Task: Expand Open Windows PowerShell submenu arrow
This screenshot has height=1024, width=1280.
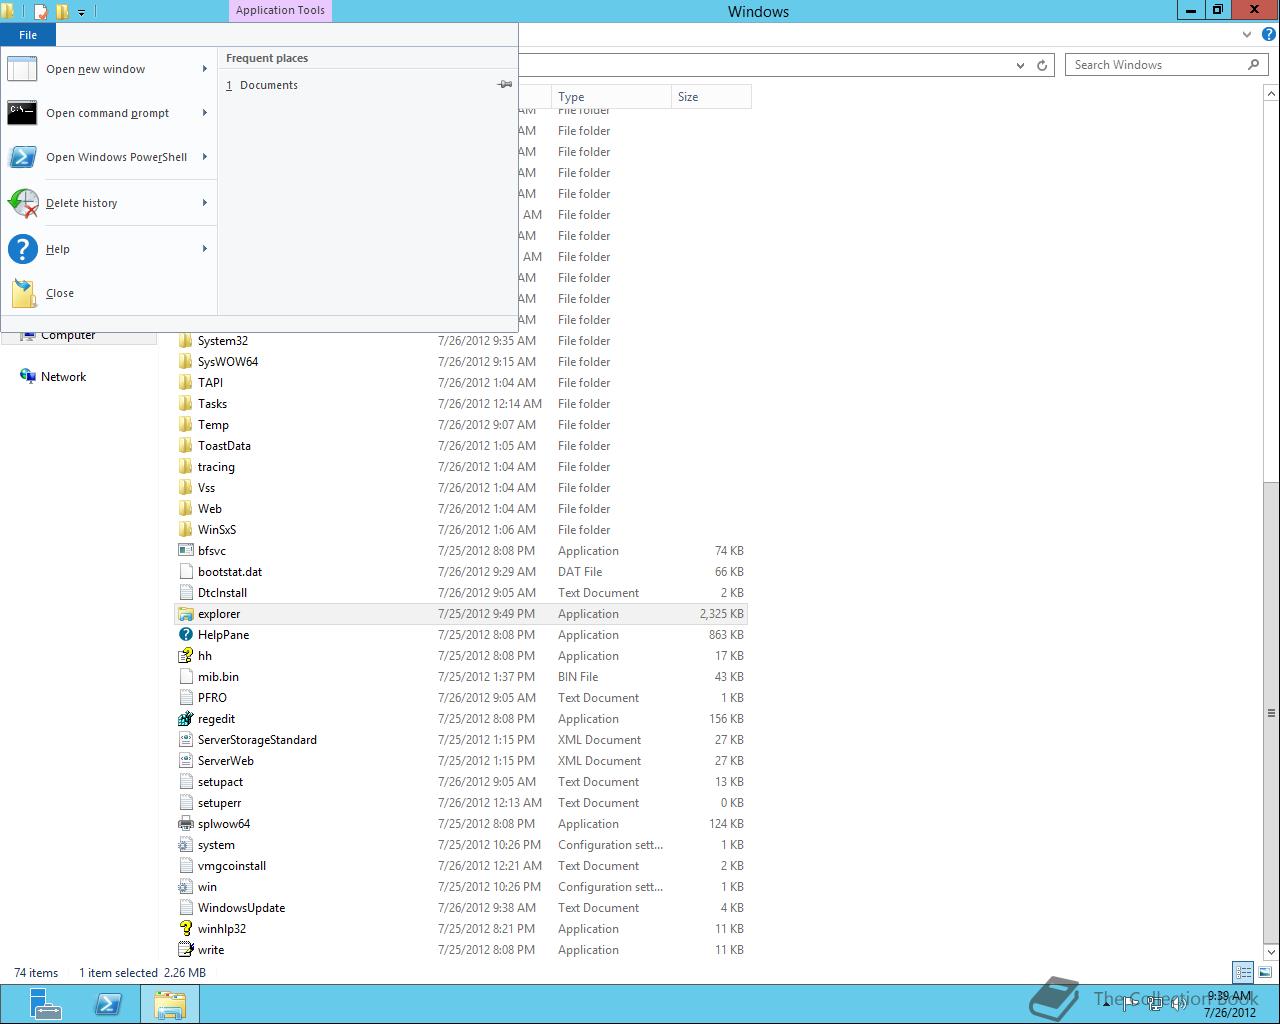Action: [205, 157]
